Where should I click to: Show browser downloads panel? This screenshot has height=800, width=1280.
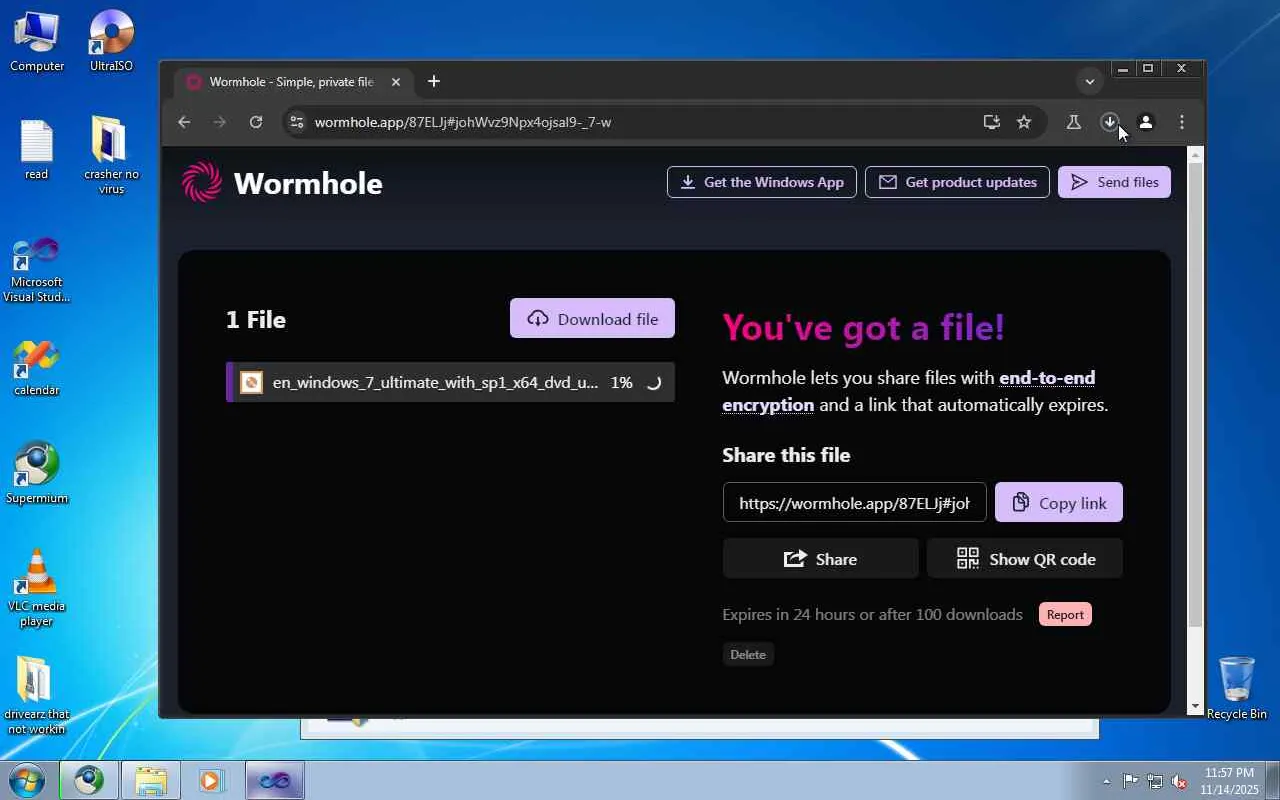[x=1109, y=122]
